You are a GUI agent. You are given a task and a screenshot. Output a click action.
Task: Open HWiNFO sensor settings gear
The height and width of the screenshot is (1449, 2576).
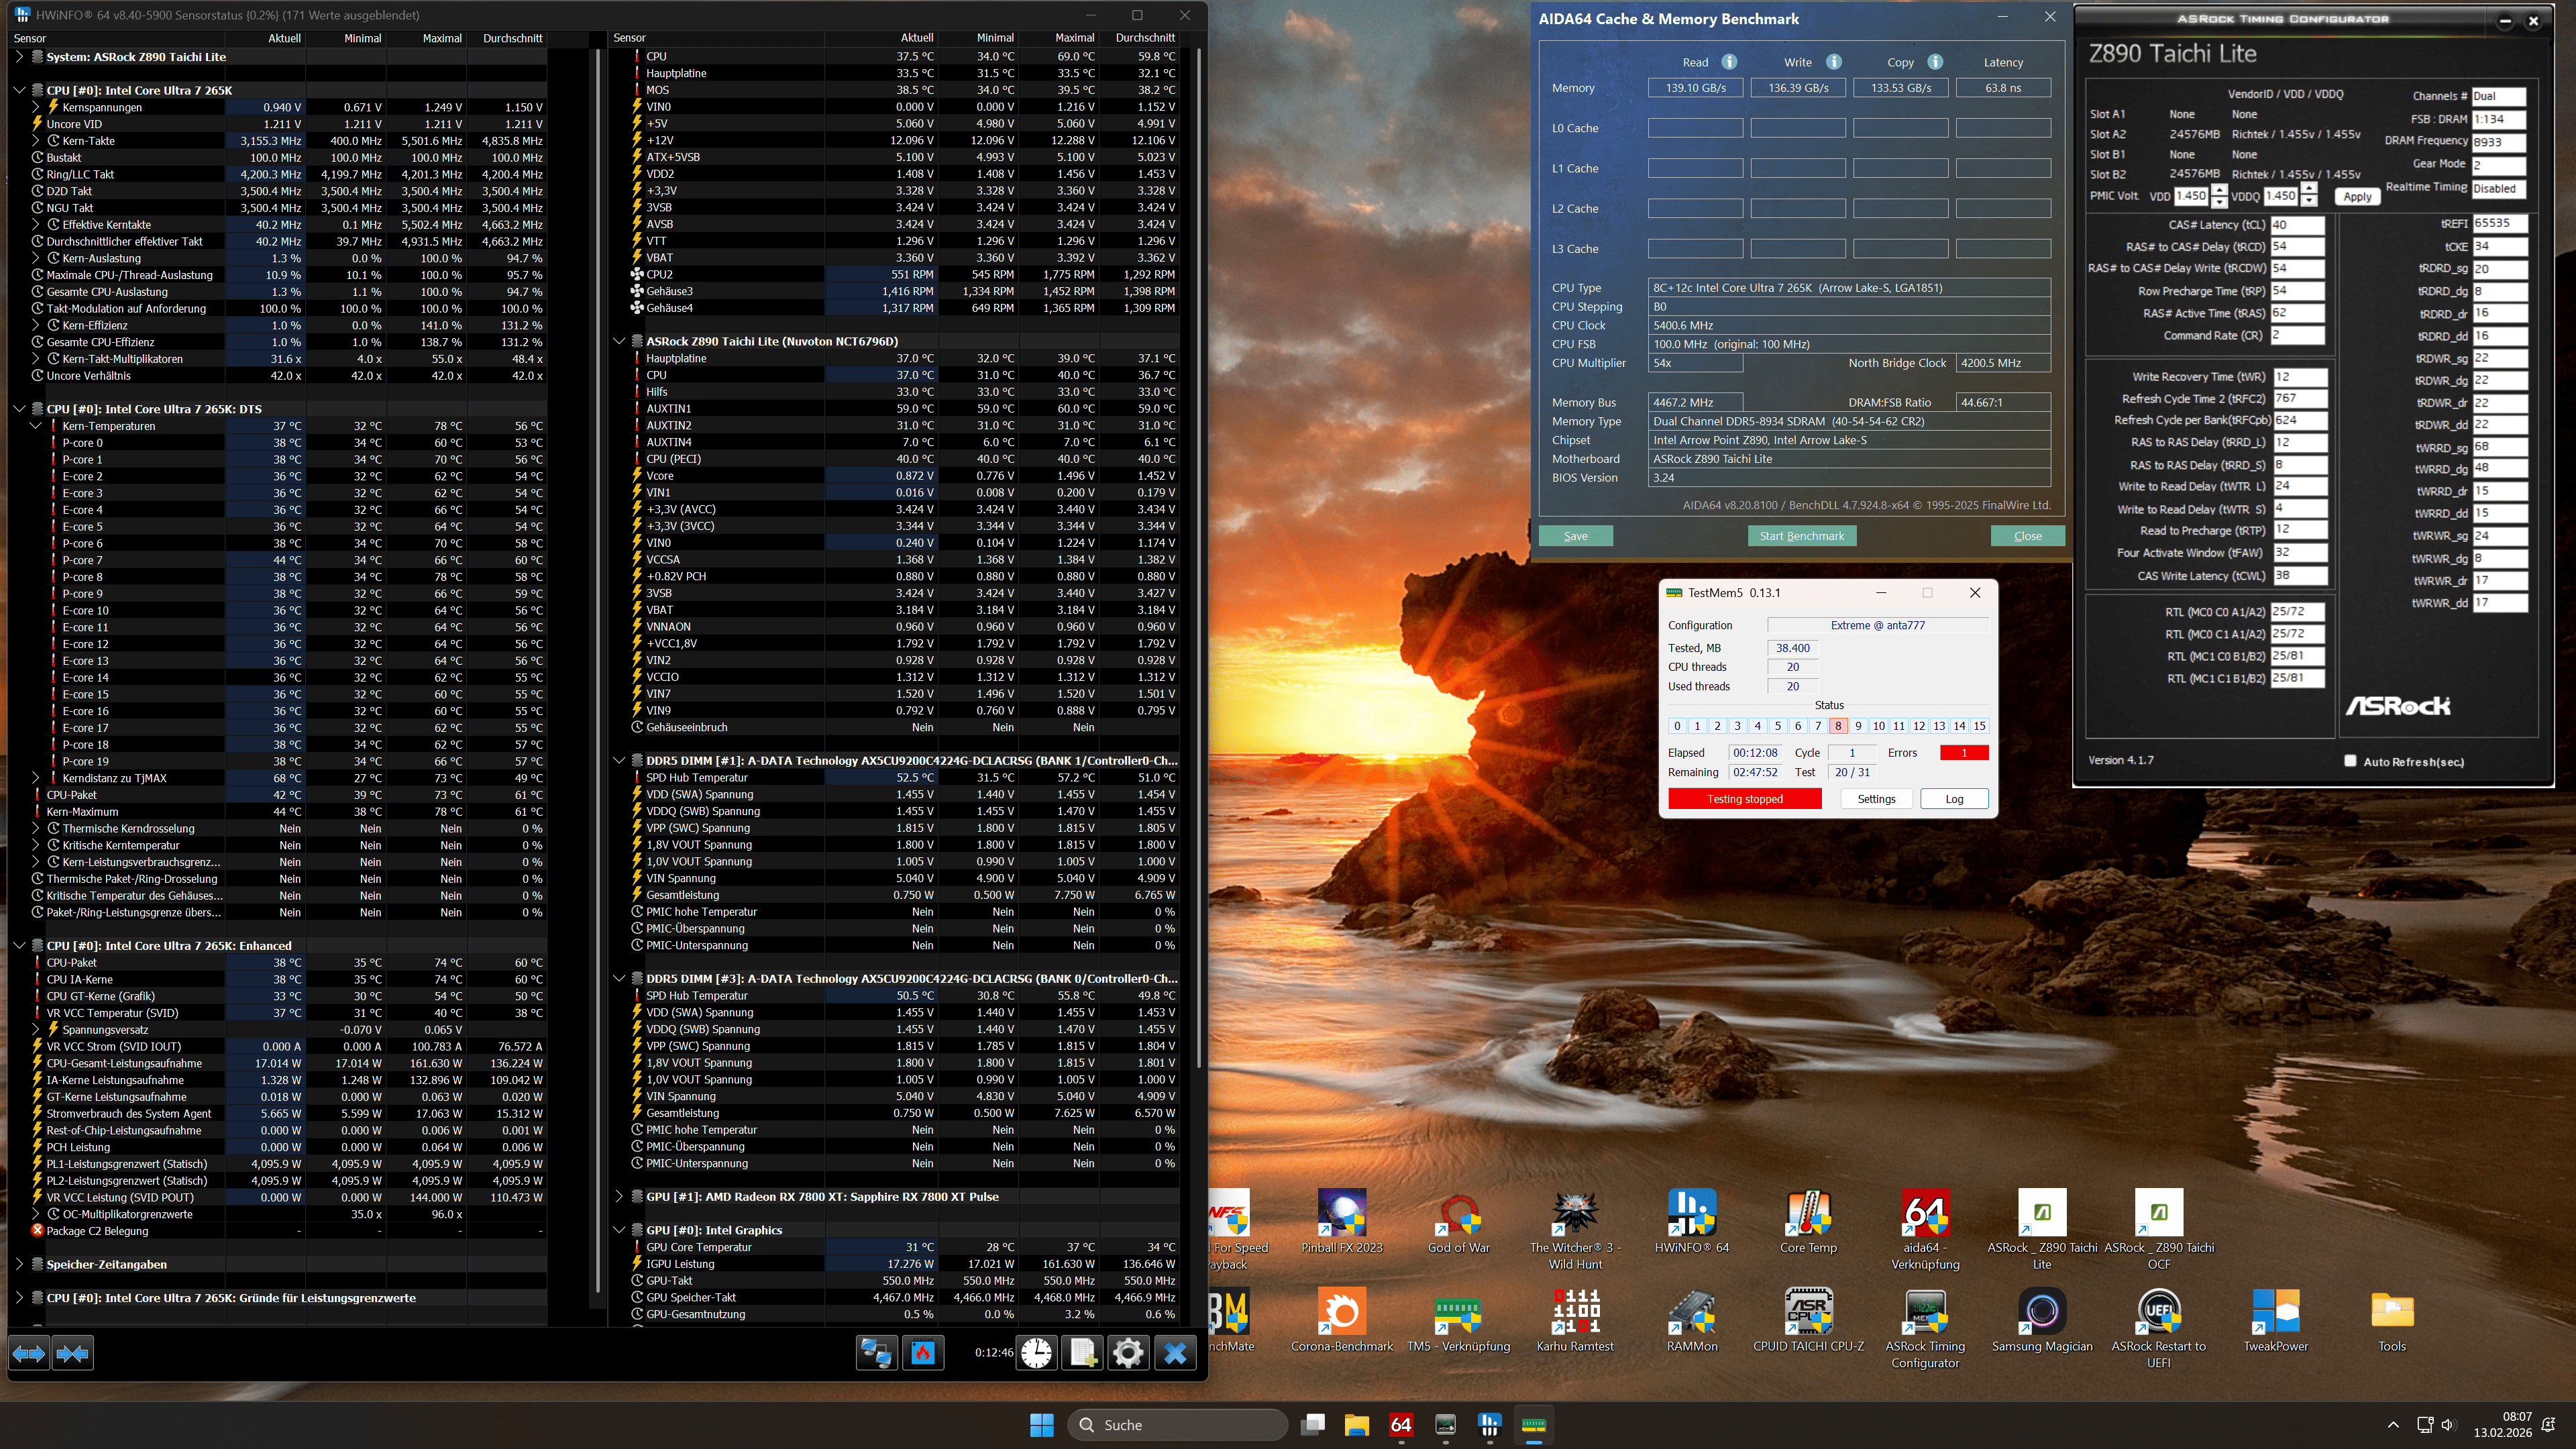pos(1128,1353)
